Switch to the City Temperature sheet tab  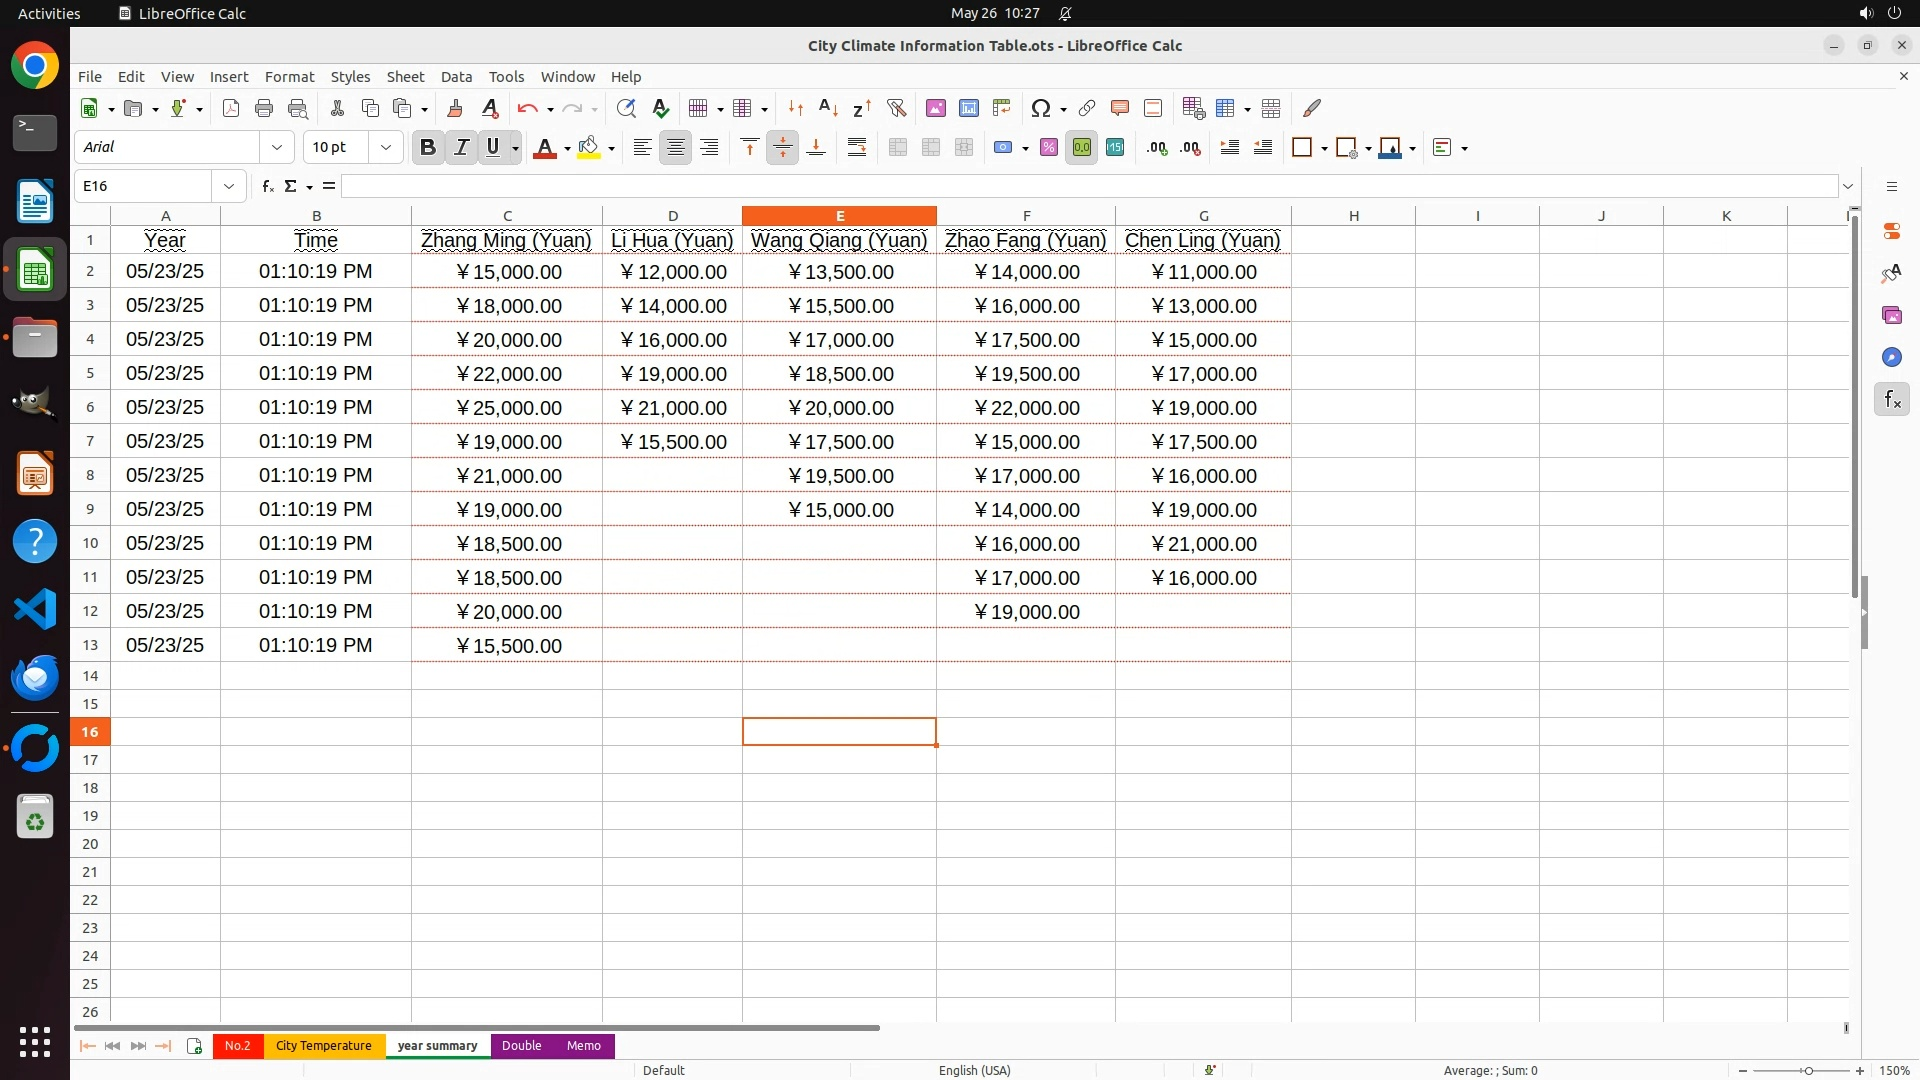pos(323,1045)
